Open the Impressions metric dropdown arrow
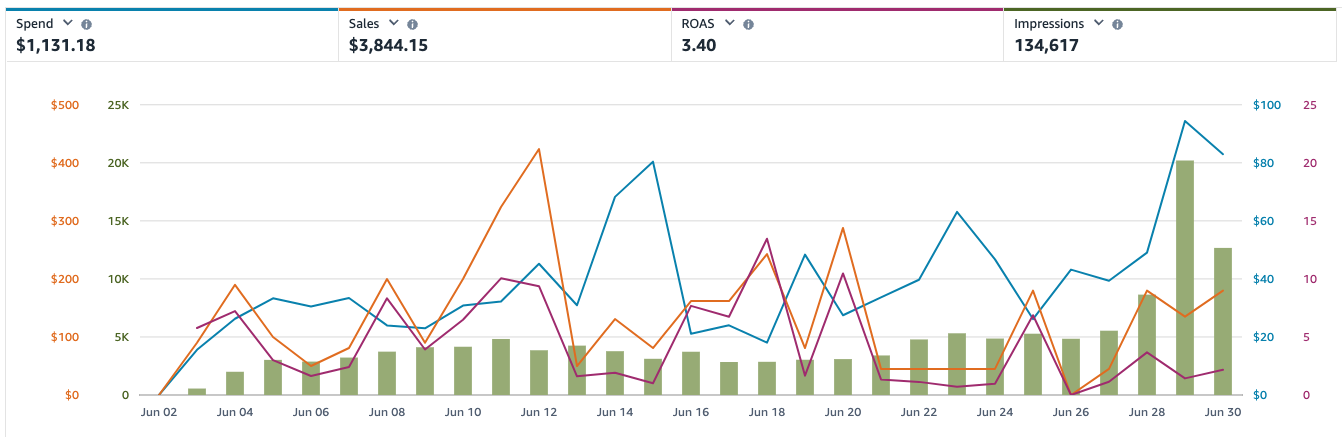This screenshot has height=437, width=1342. 1098,23
